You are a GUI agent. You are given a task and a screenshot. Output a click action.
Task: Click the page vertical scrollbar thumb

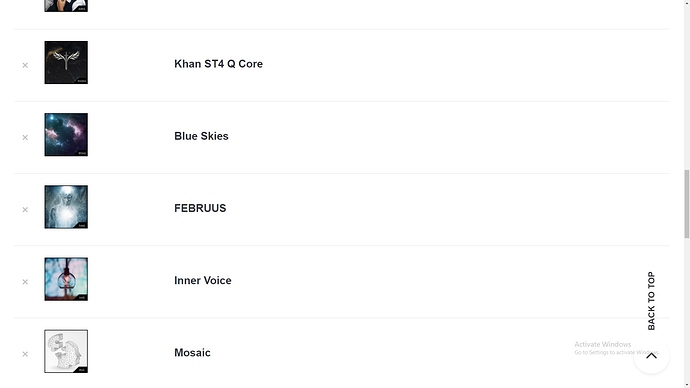click(x=686, y=204)
